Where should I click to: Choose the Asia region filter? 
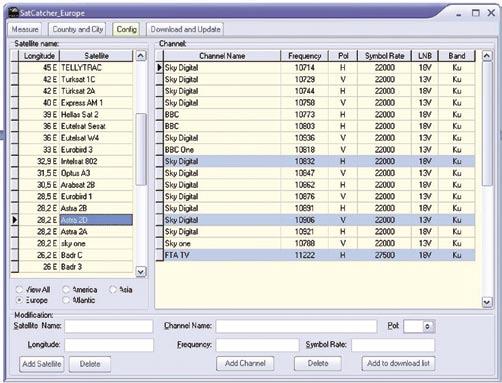[x=113, y=290]
